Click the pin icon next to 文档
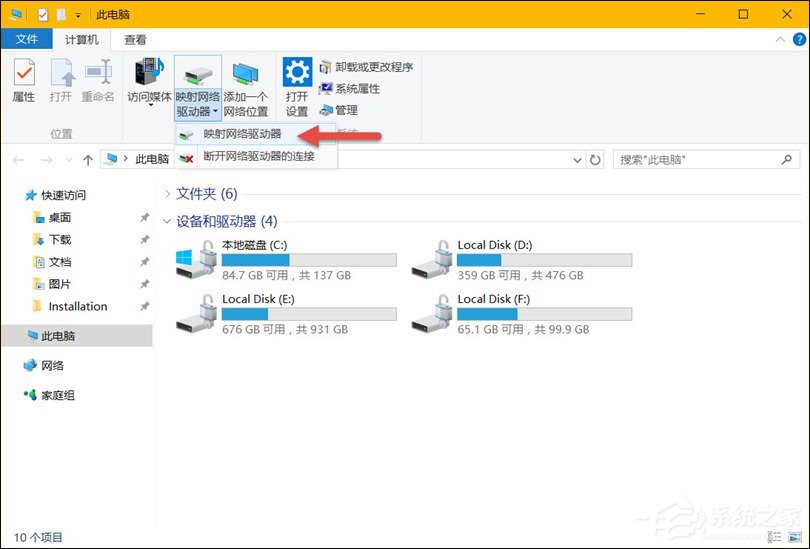This screenshot has width=810, height=549. click(145, 262)
